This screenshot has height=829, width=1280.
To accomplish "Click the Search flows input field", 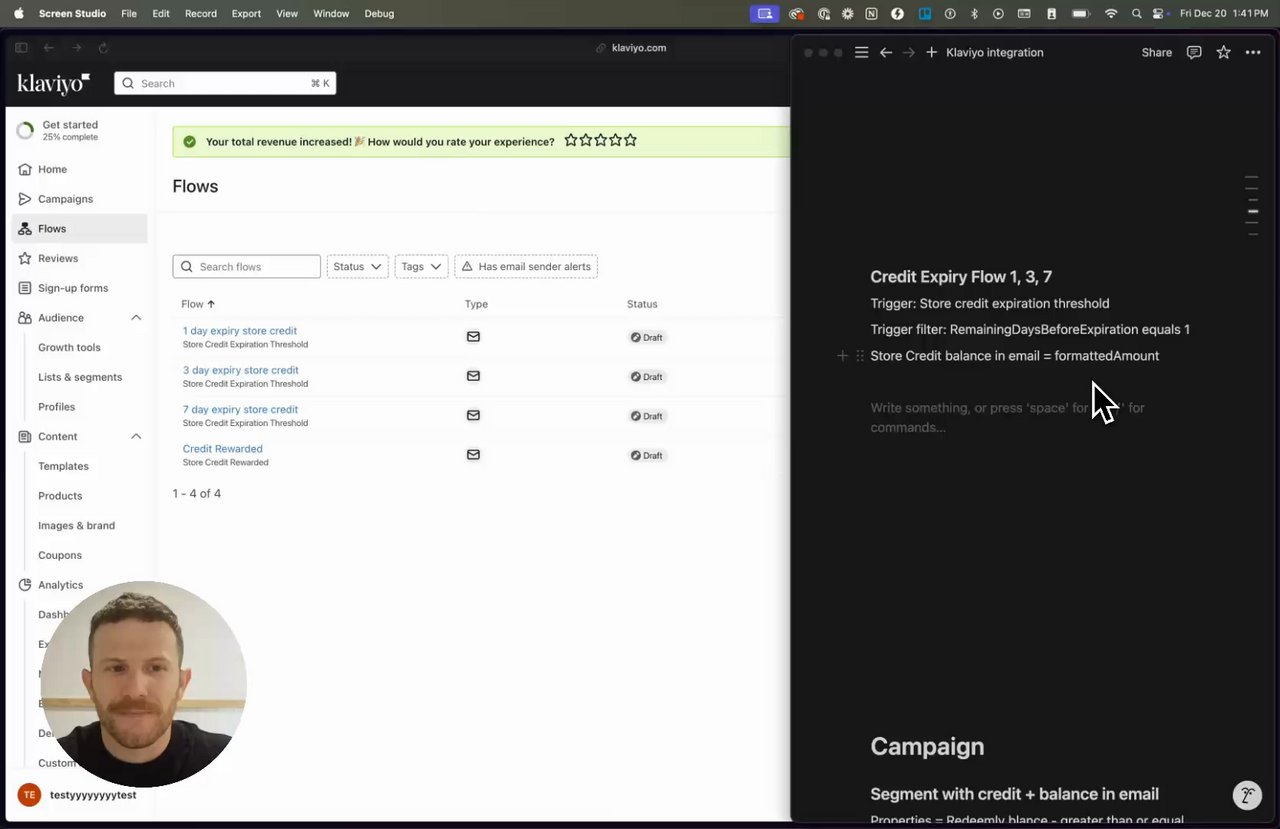I will [x=247, y=267].
